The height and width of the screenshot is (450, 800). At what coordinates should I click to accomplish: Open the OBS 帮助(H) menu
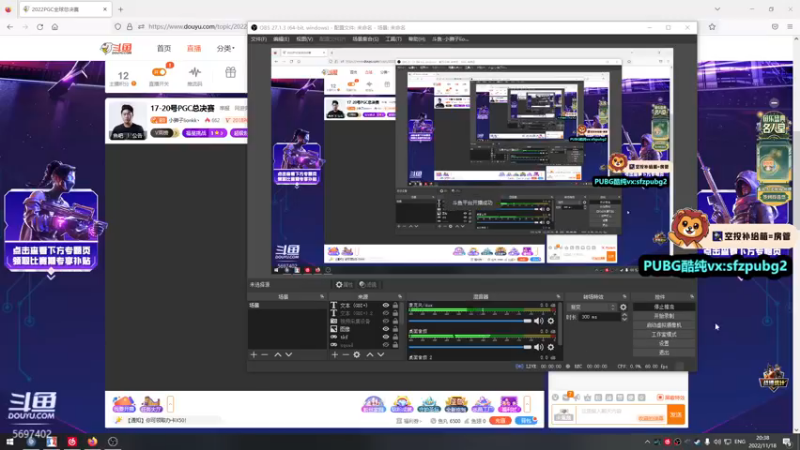click(416, 39)
